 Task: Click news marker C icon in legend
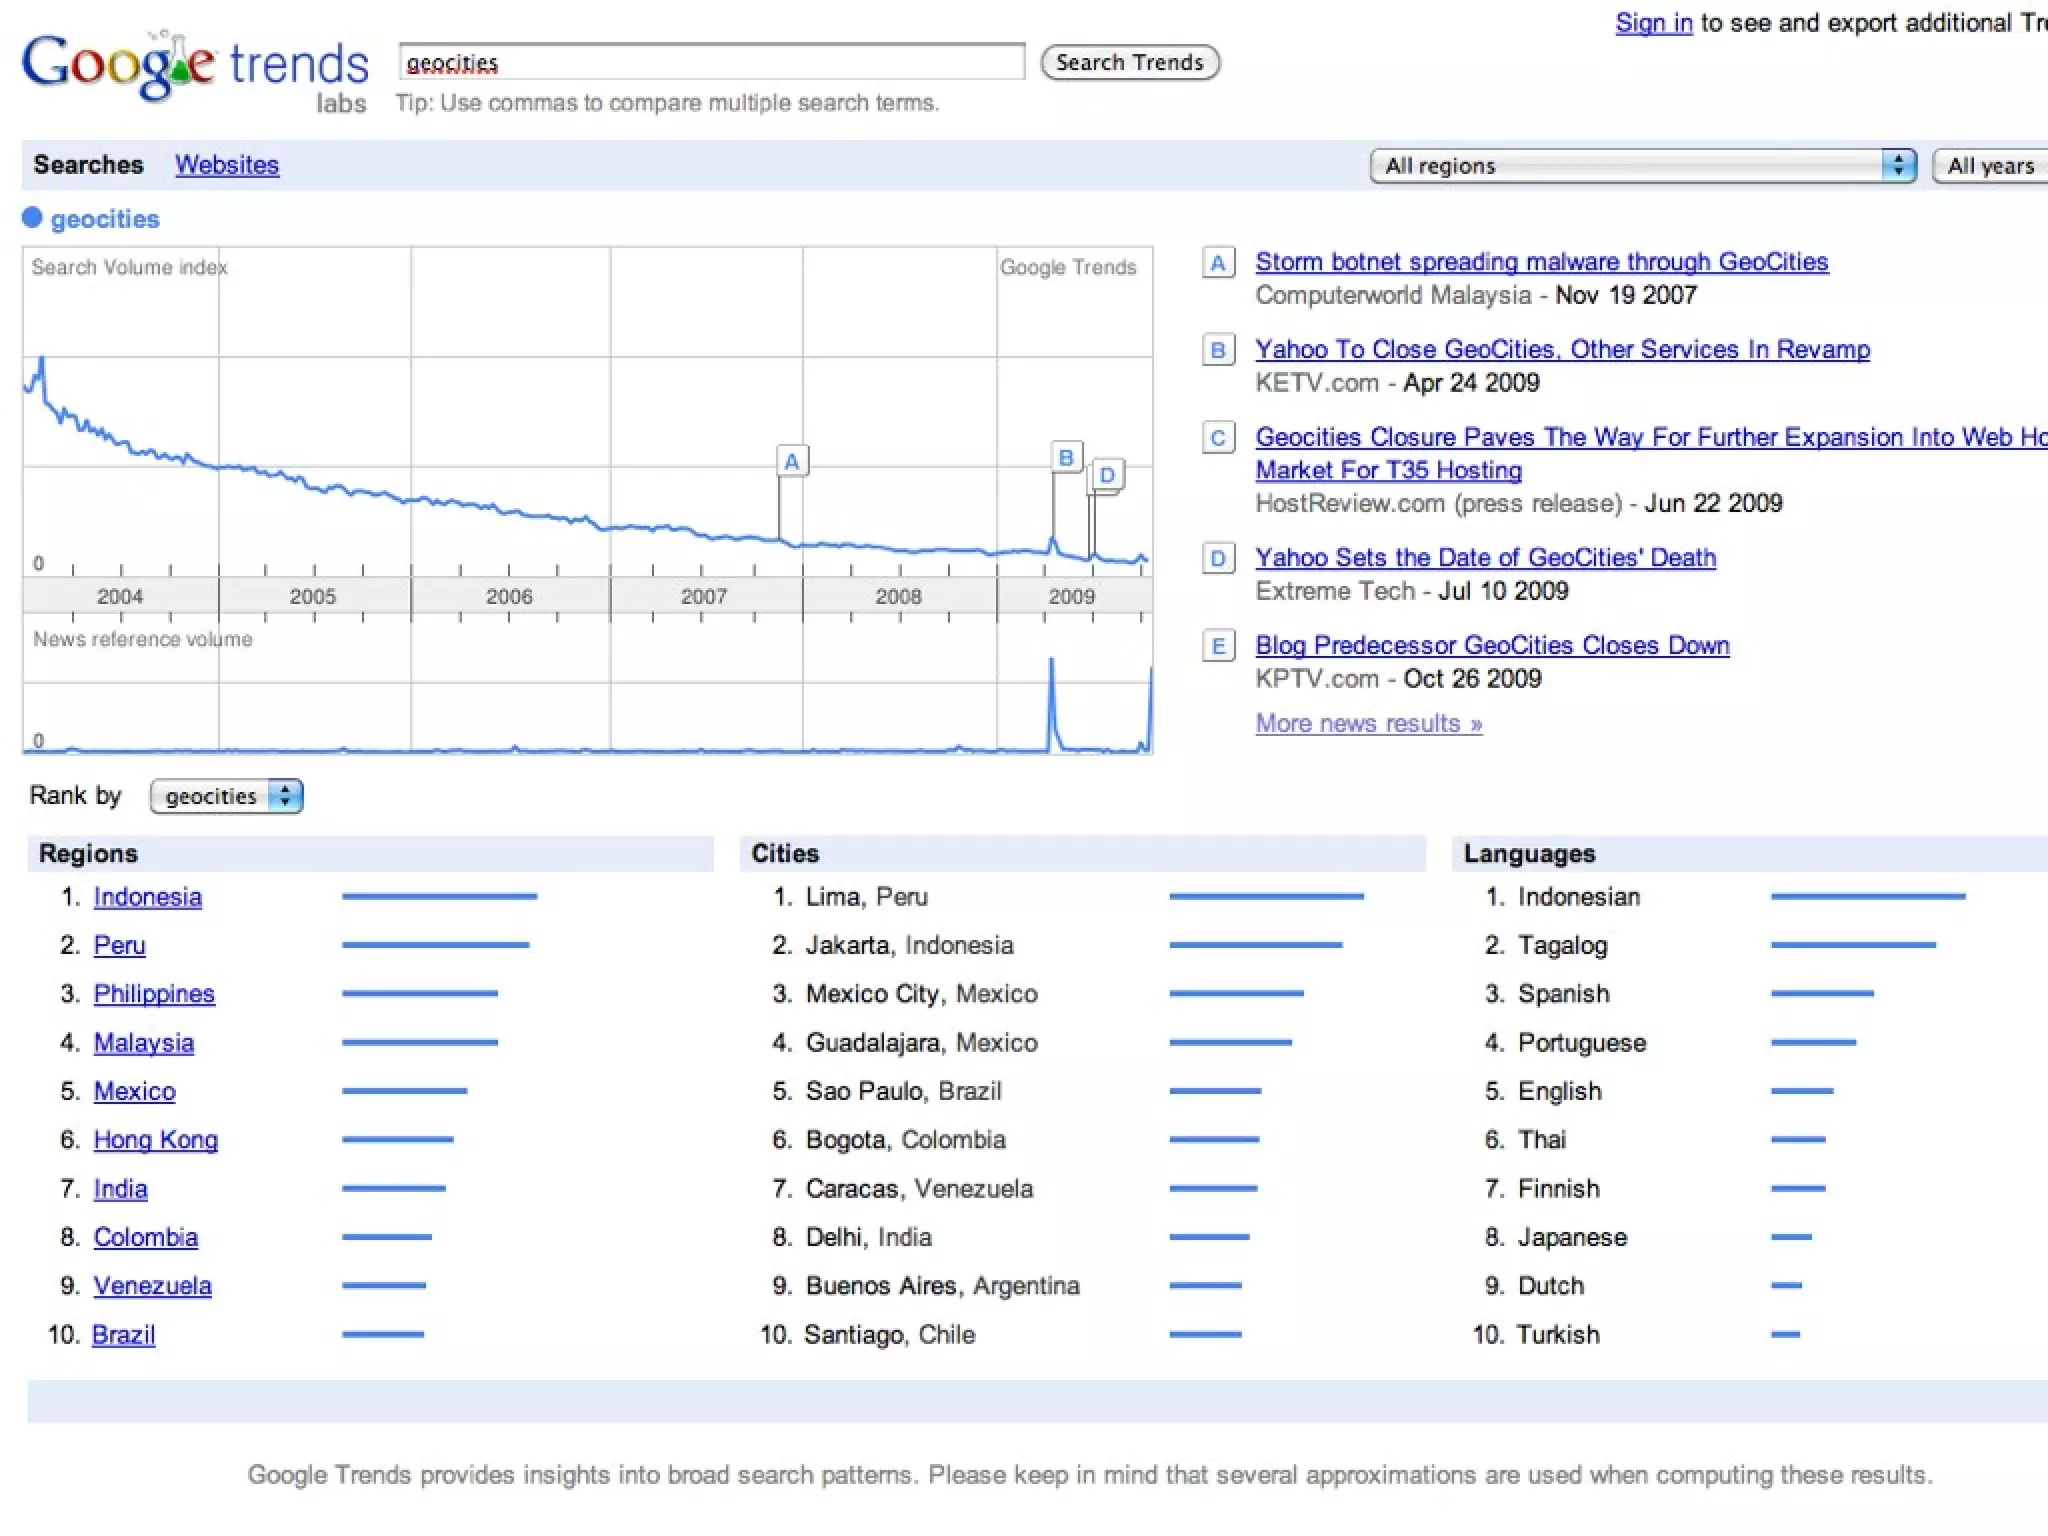click(x=1217, y=438)
